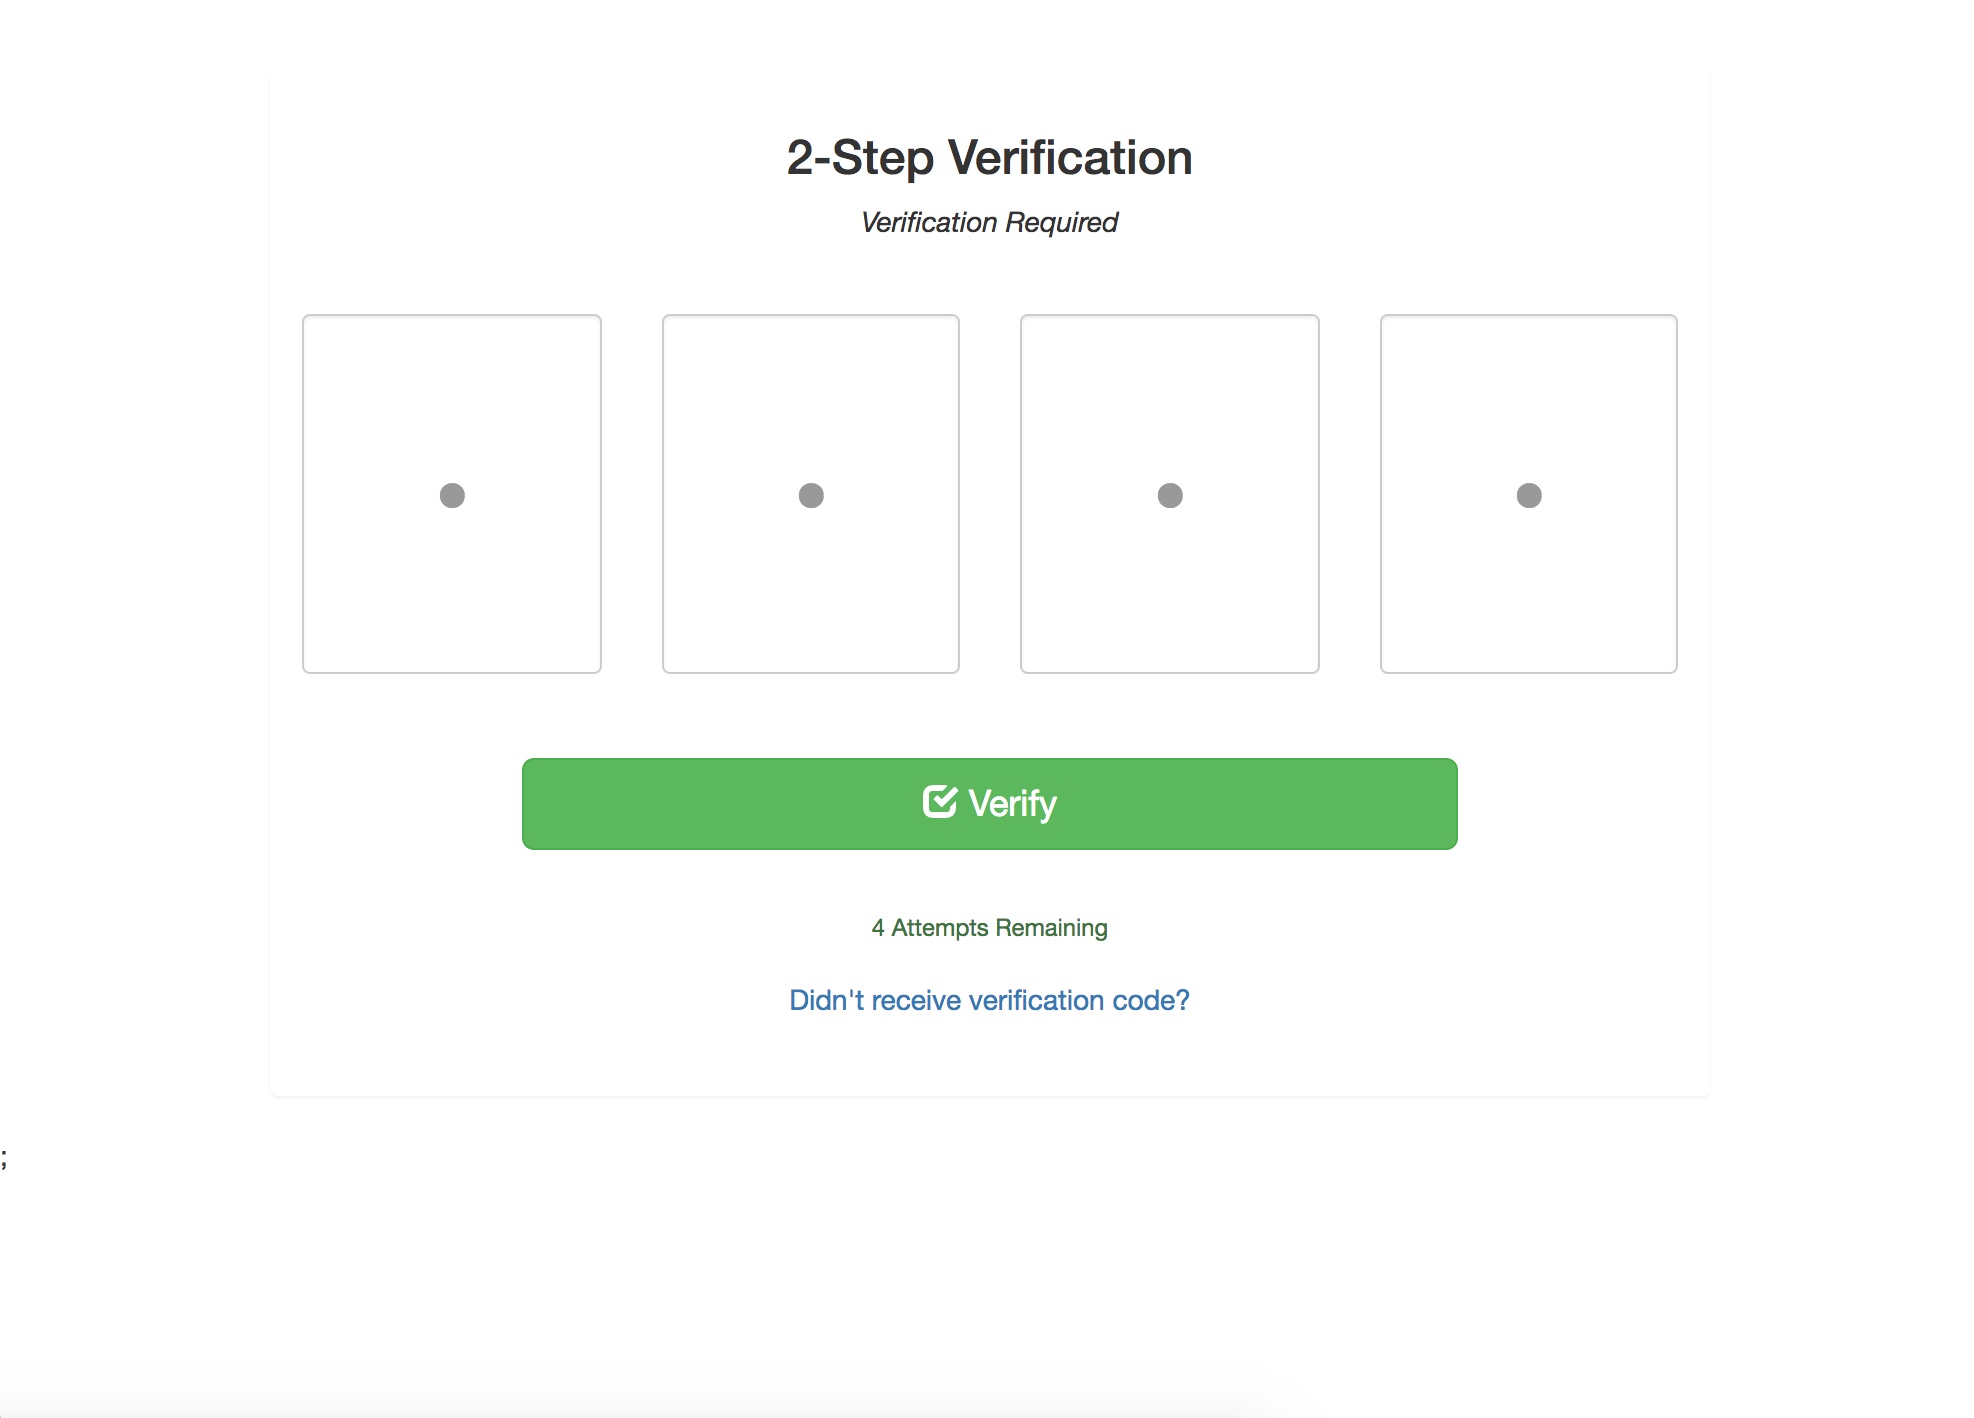Click the checkmark icon on Verify button
Screen dimensions: 1974x1418
(940, 801)
